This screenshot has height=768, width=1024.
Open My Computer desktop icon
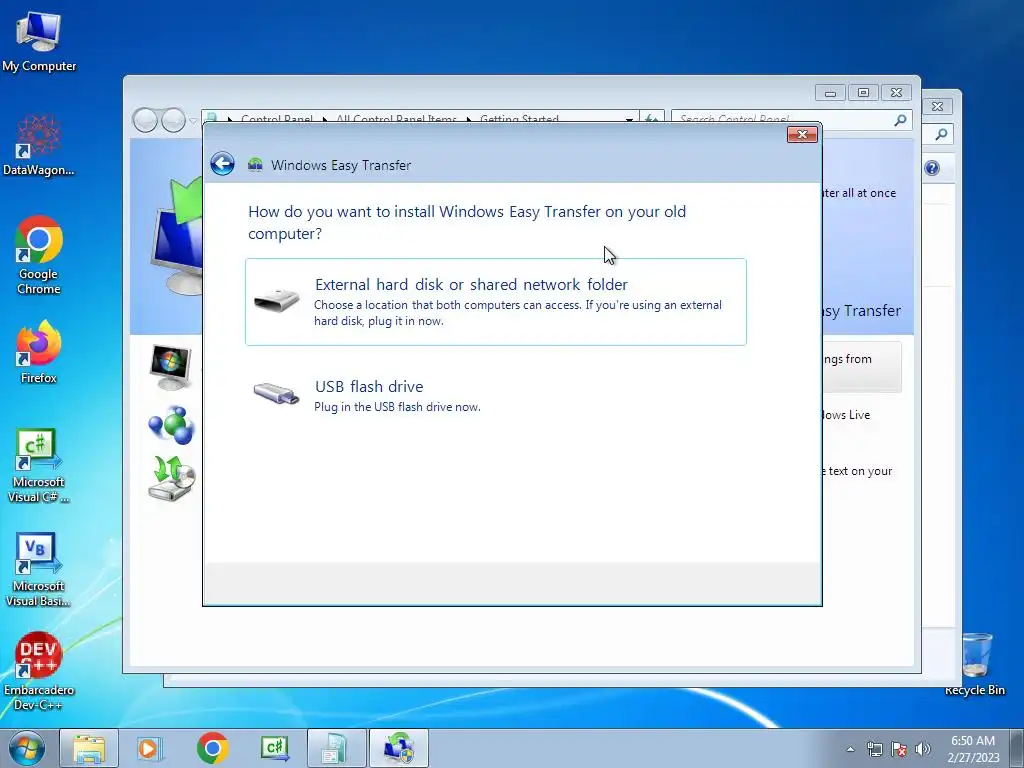coord(39,42)
